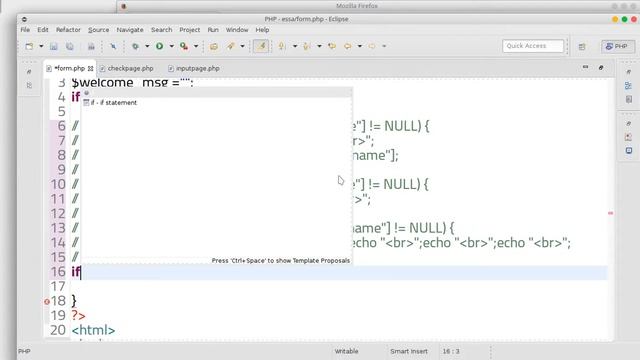This screenshot has width=640, height=360.
Task: Focus the Quick Access search field
Action: [533, 46]
